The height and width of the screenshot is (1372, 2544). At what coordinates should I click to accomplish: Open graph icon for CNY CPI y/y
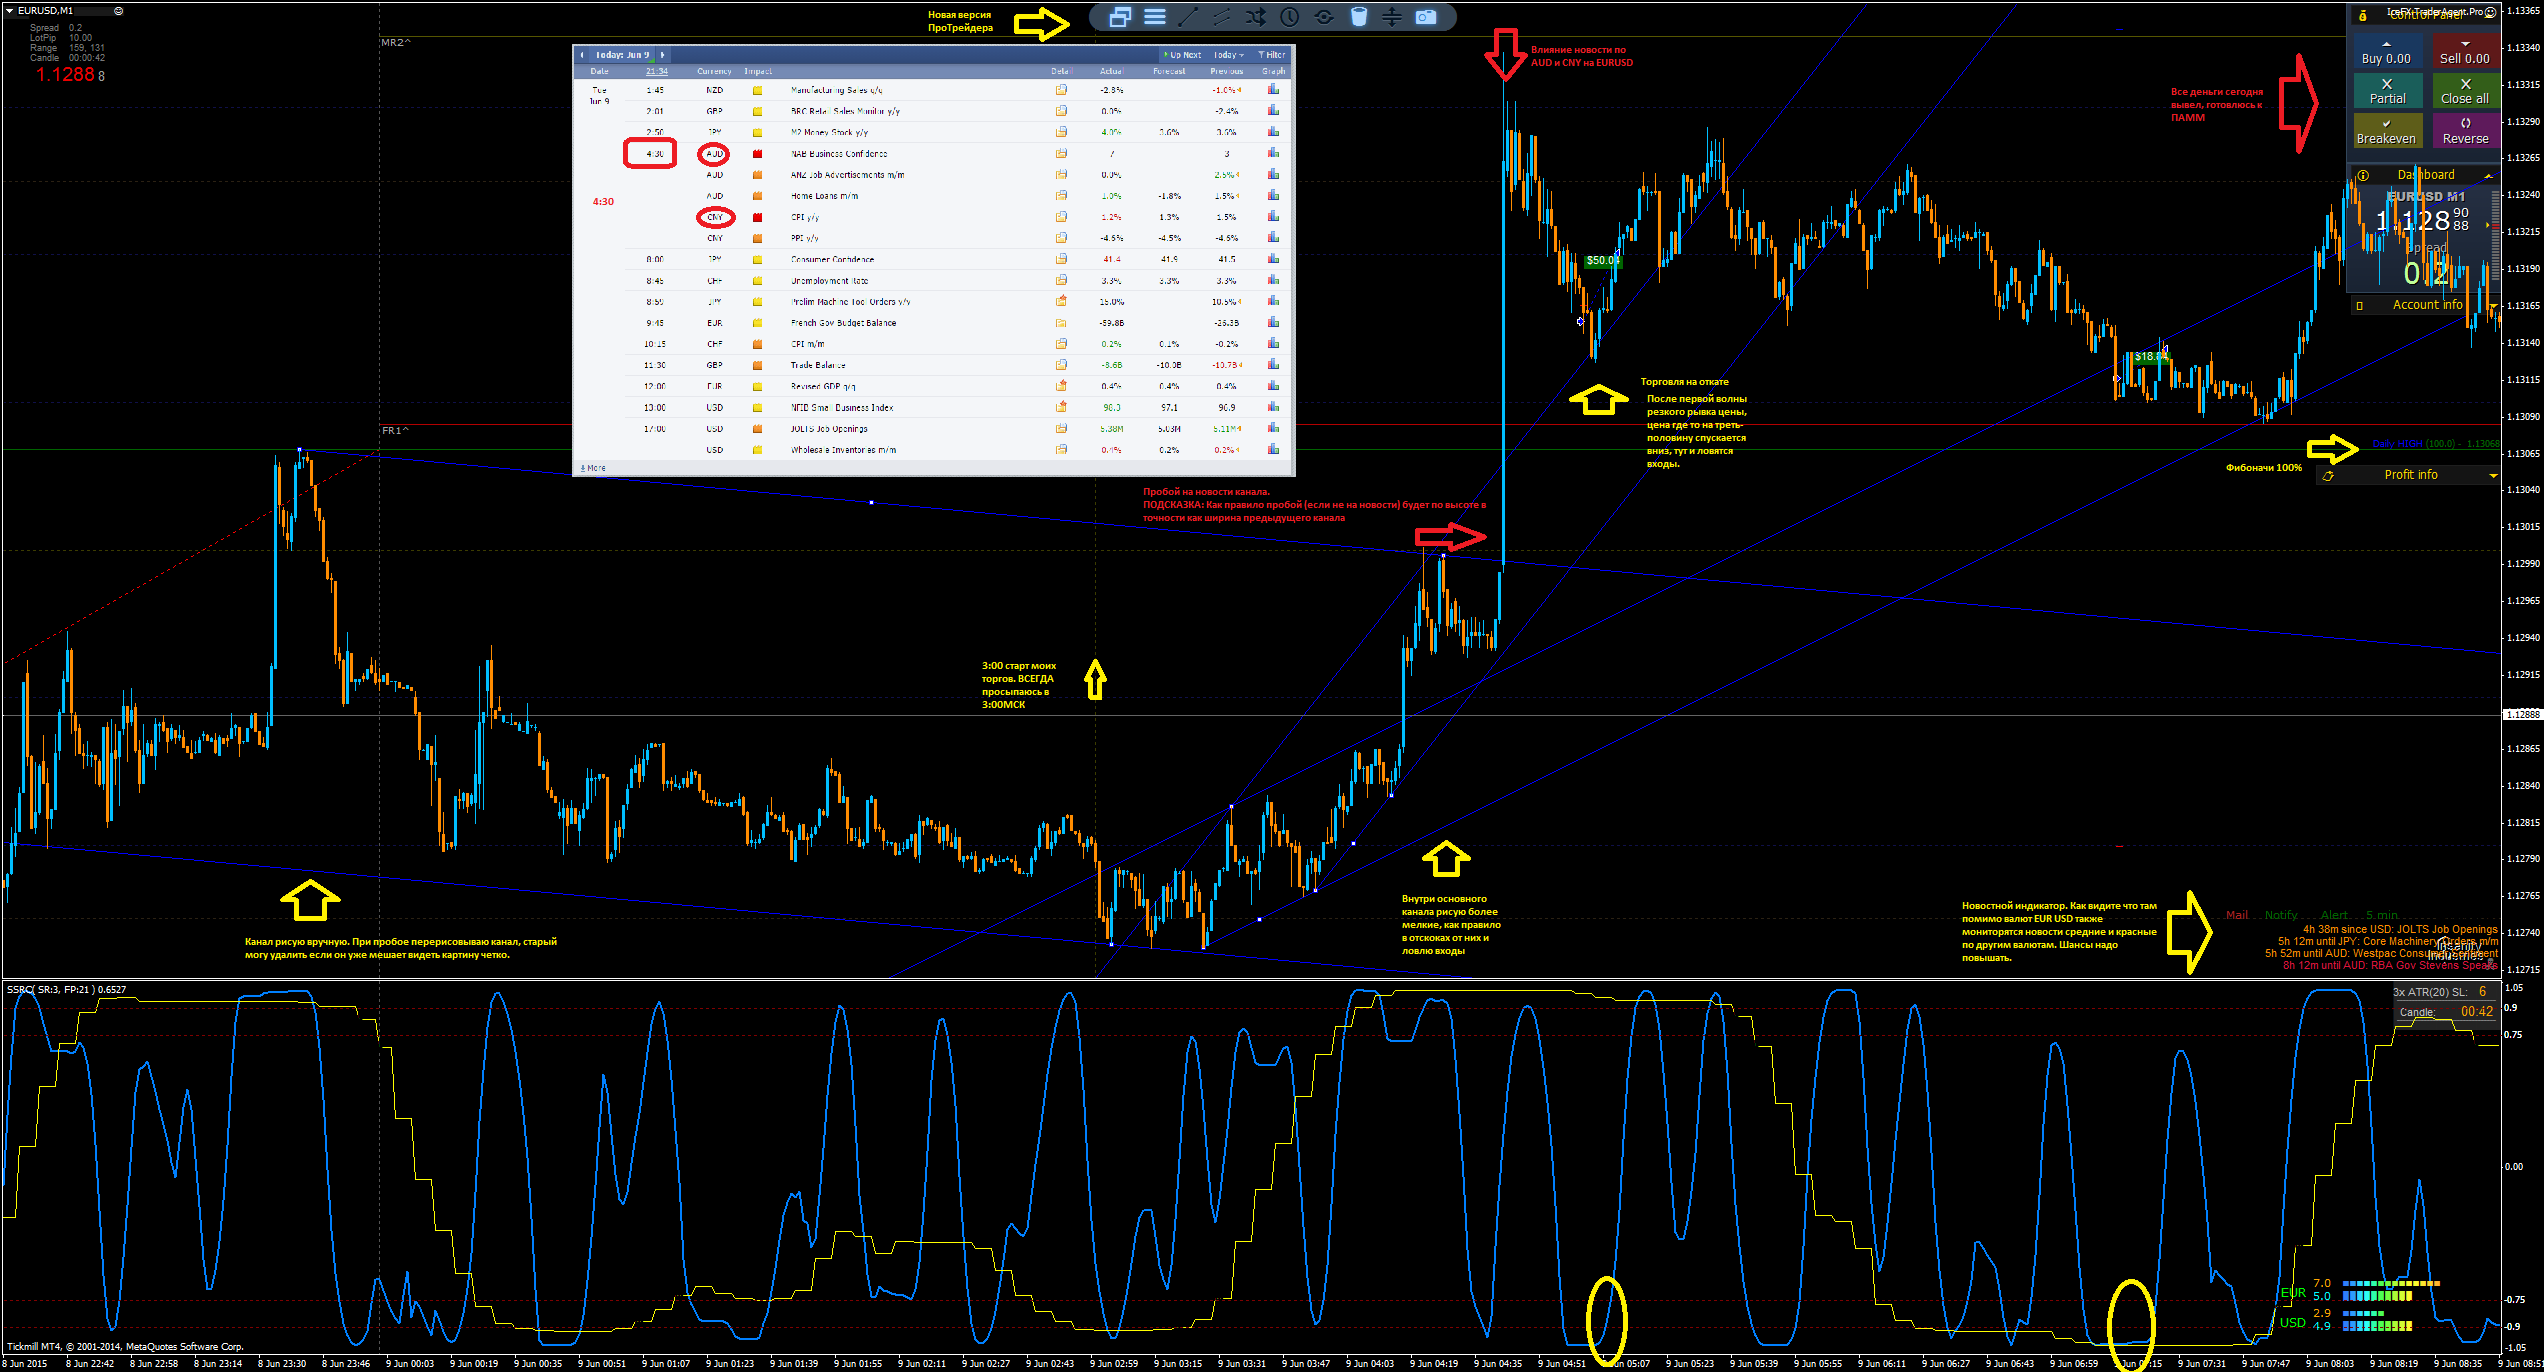click(x=1273, y=217)
